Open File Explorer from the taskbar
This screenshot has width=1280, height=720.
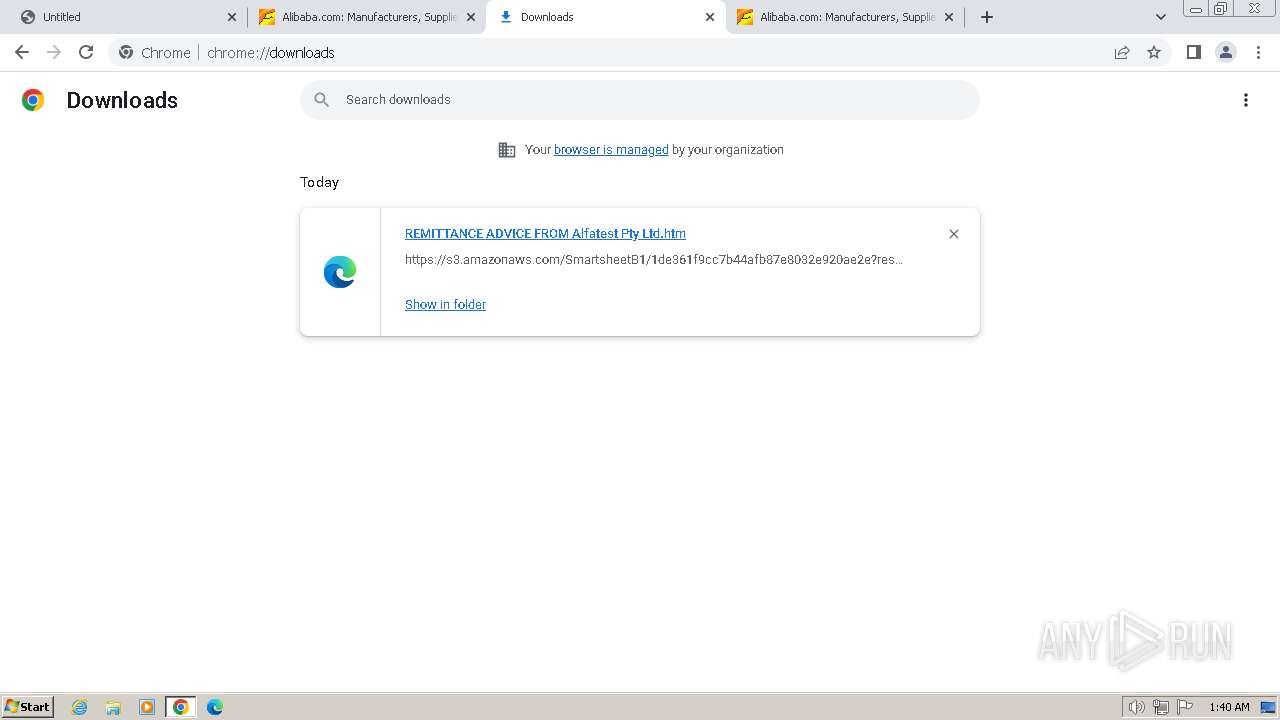pyautogui.click(x=113, y=707)
